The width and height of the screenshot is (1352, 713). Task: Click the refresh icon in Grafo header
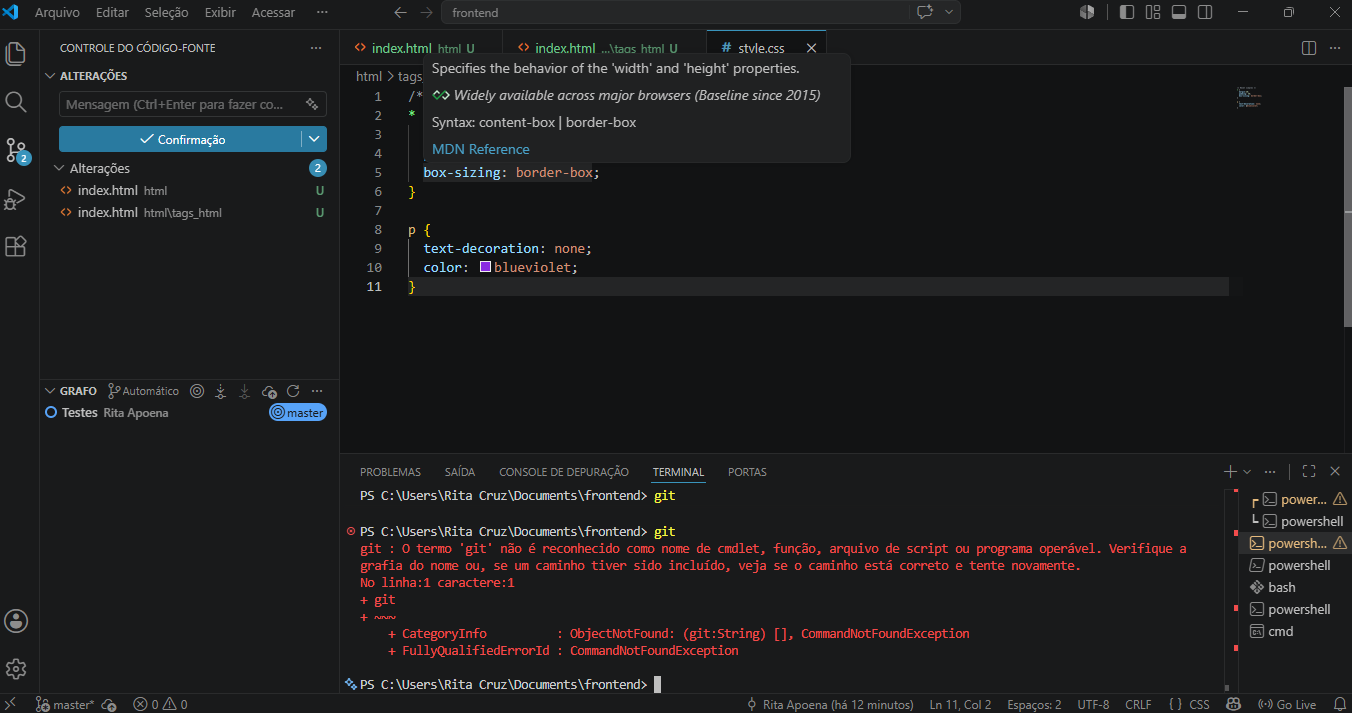click(x=293, y=391)
